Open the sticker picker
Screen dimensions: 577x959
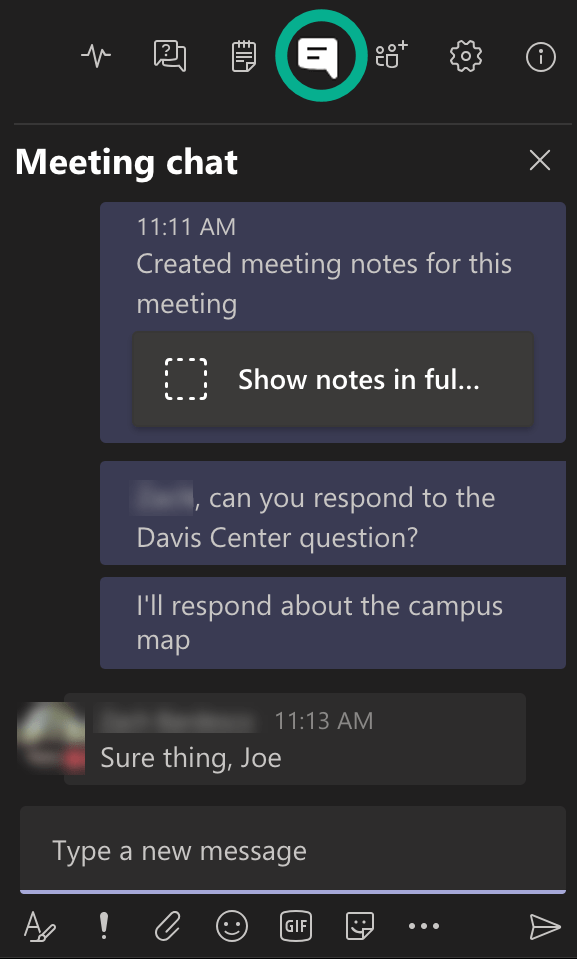[360, 927]
